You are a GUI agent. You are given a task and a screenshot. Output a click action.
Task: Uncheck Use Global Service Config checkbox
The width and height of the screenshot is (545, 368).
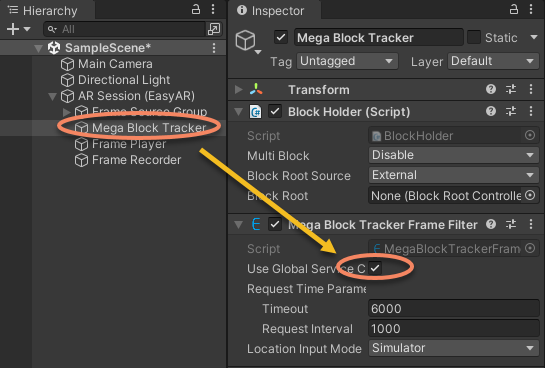pos(375,268)
